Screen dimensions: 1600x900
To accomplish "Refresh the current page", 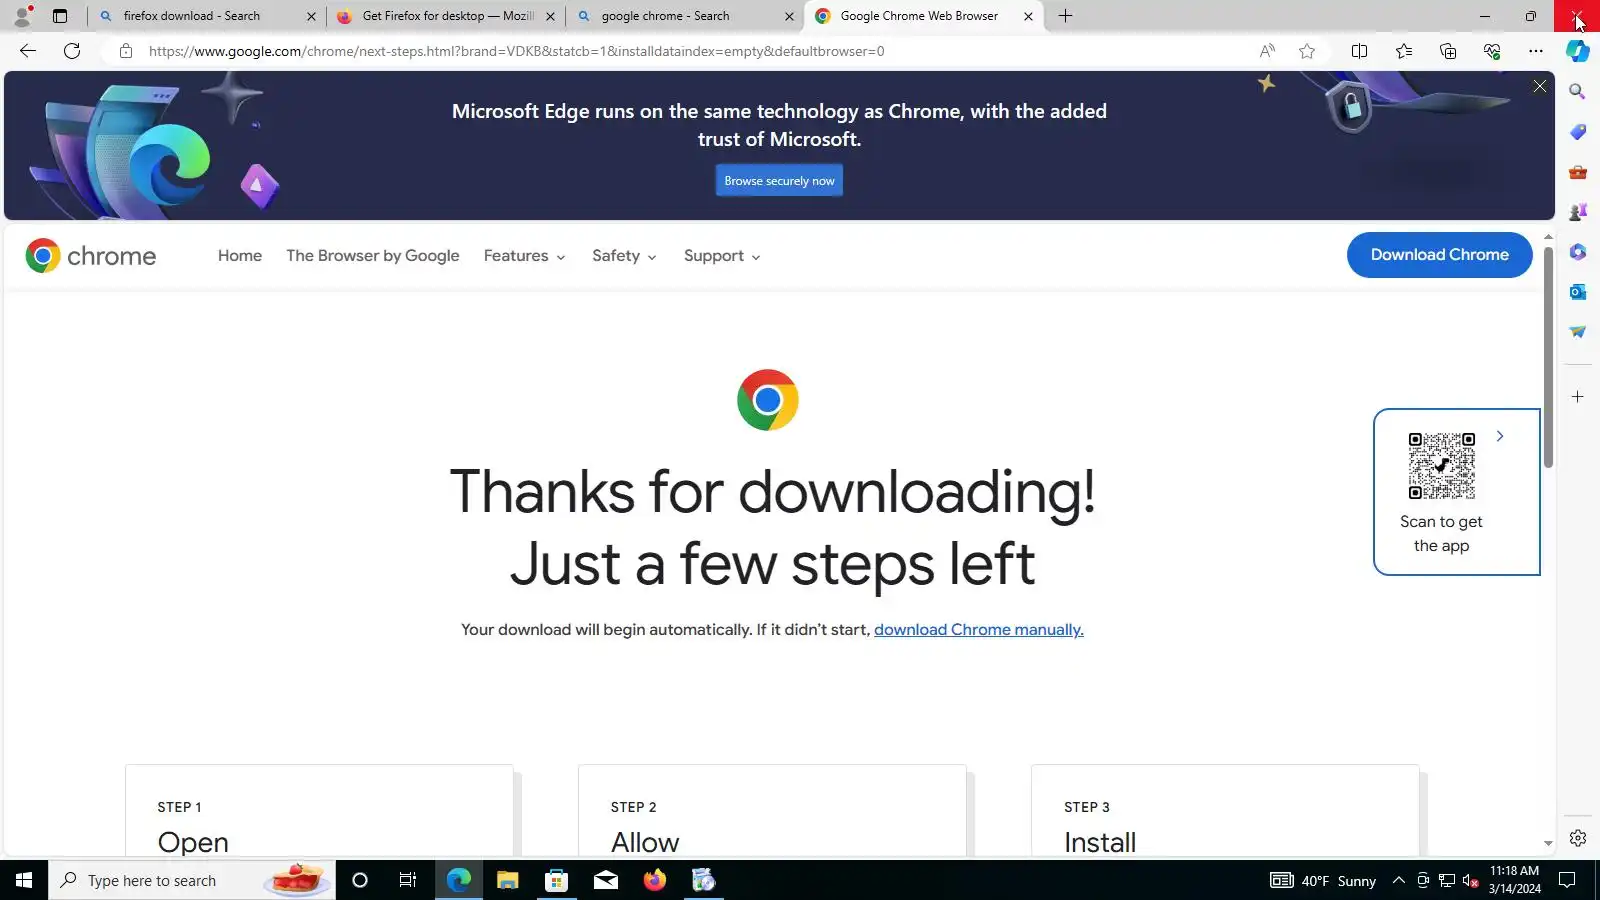I will [x=72, y=51].
